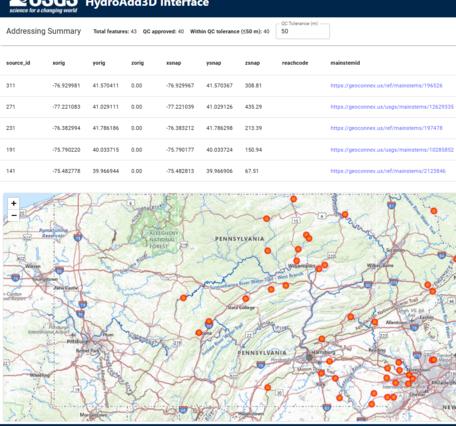The width and height of the screenshot is (456, 426).
Task: Click the source_id column header
Action: [x=18, y=63]
